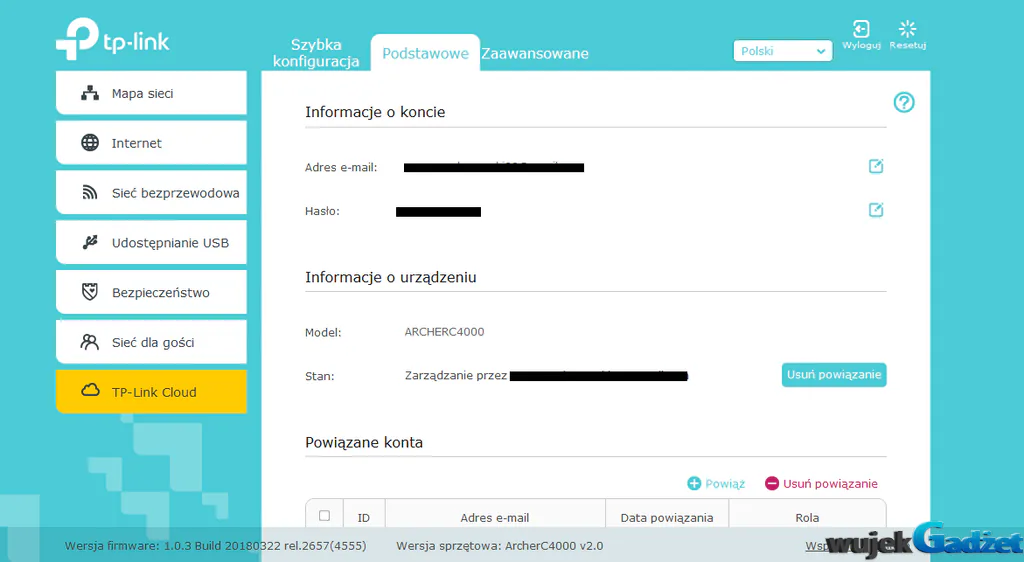This screenshot has height=562, width=1024.
Task: Click the Wyloguj logout icon
Action: [x=861, y=29]
